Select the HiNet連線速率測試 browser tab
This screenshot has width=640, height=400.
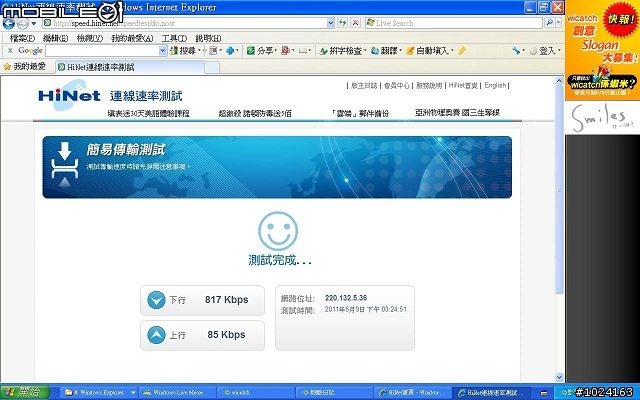pos(130,67)
